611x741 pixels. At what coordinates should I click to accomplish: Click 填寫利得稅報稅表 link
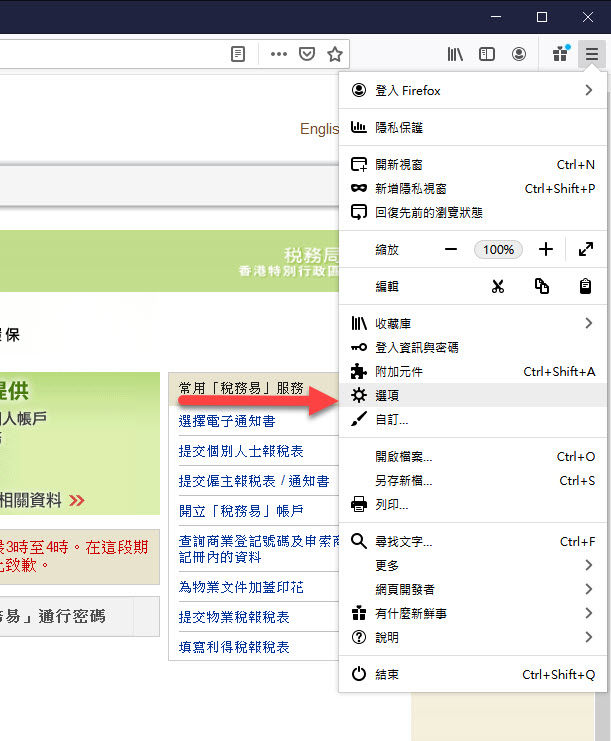pyautogui.click(x=234, y=647)
